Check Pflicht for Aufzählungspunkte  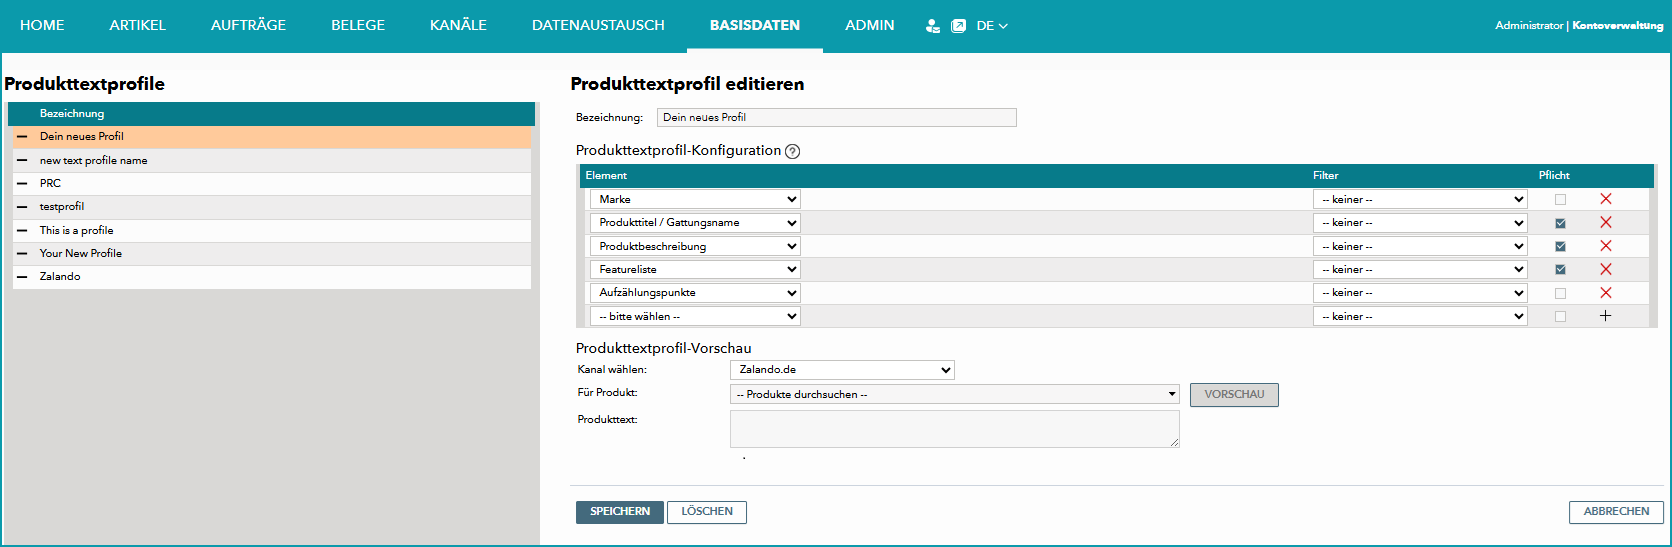[x=1560, y=293]
